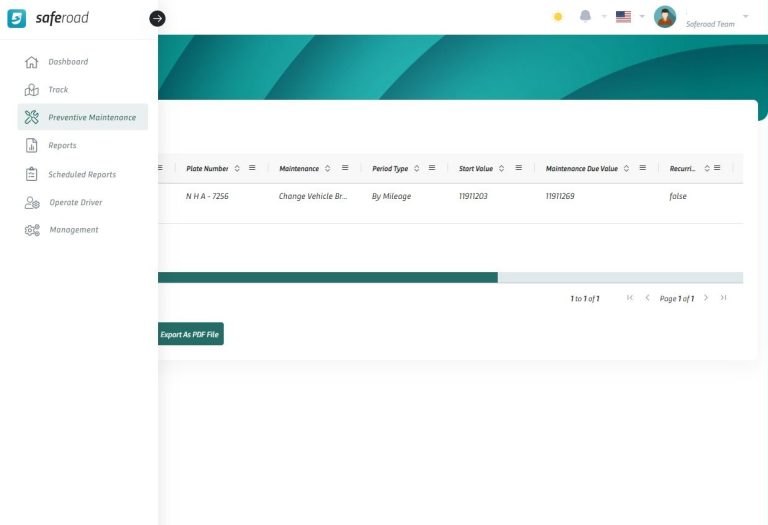Click the user avatar picture
The image size is (768, 525).
click(x=665, y=17)
